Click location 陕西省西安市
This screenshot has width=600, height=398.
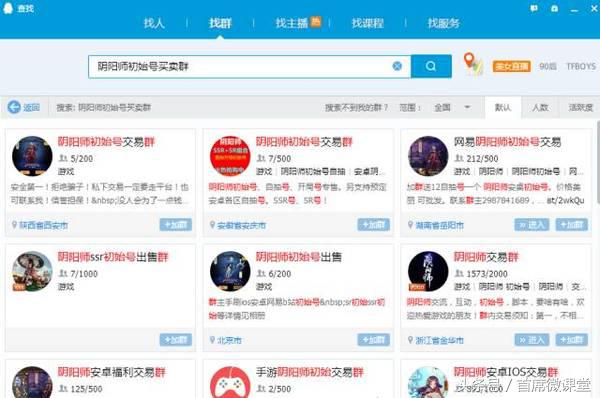[43, 225]
